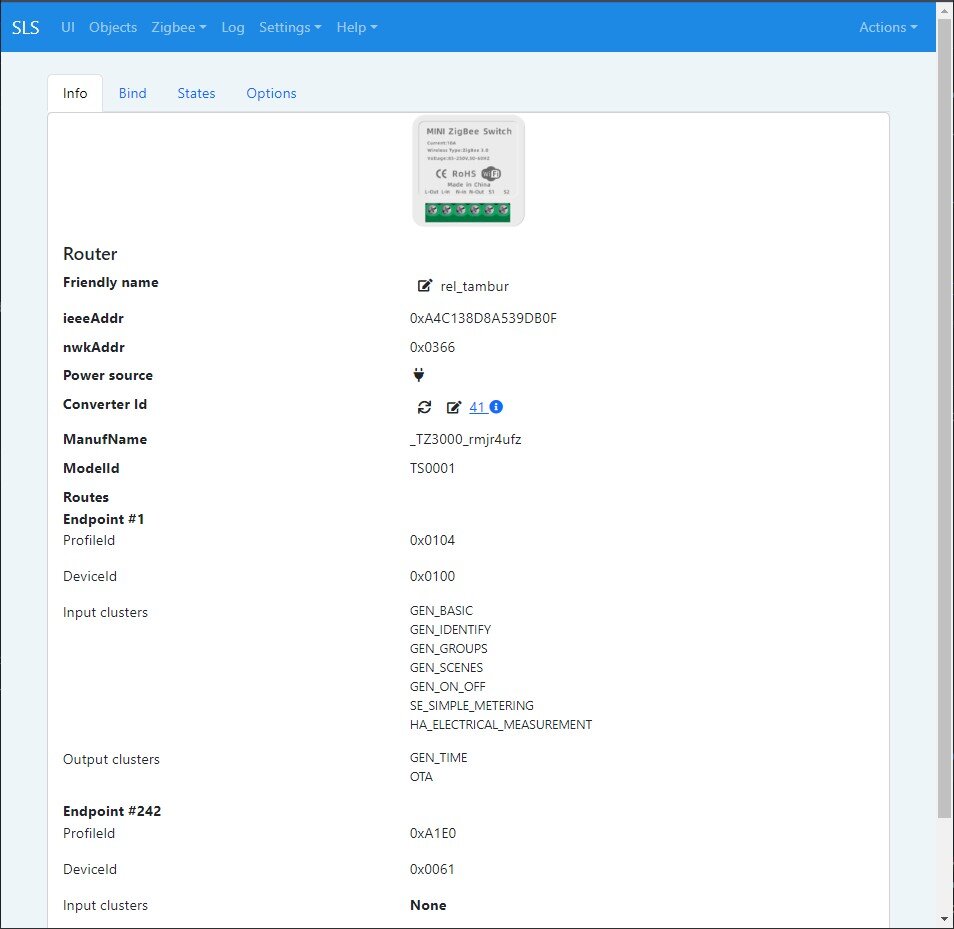Edit the Converter Id pencil icon
The width and height of the screenshot is (954, 929).
tap(454, 407)
